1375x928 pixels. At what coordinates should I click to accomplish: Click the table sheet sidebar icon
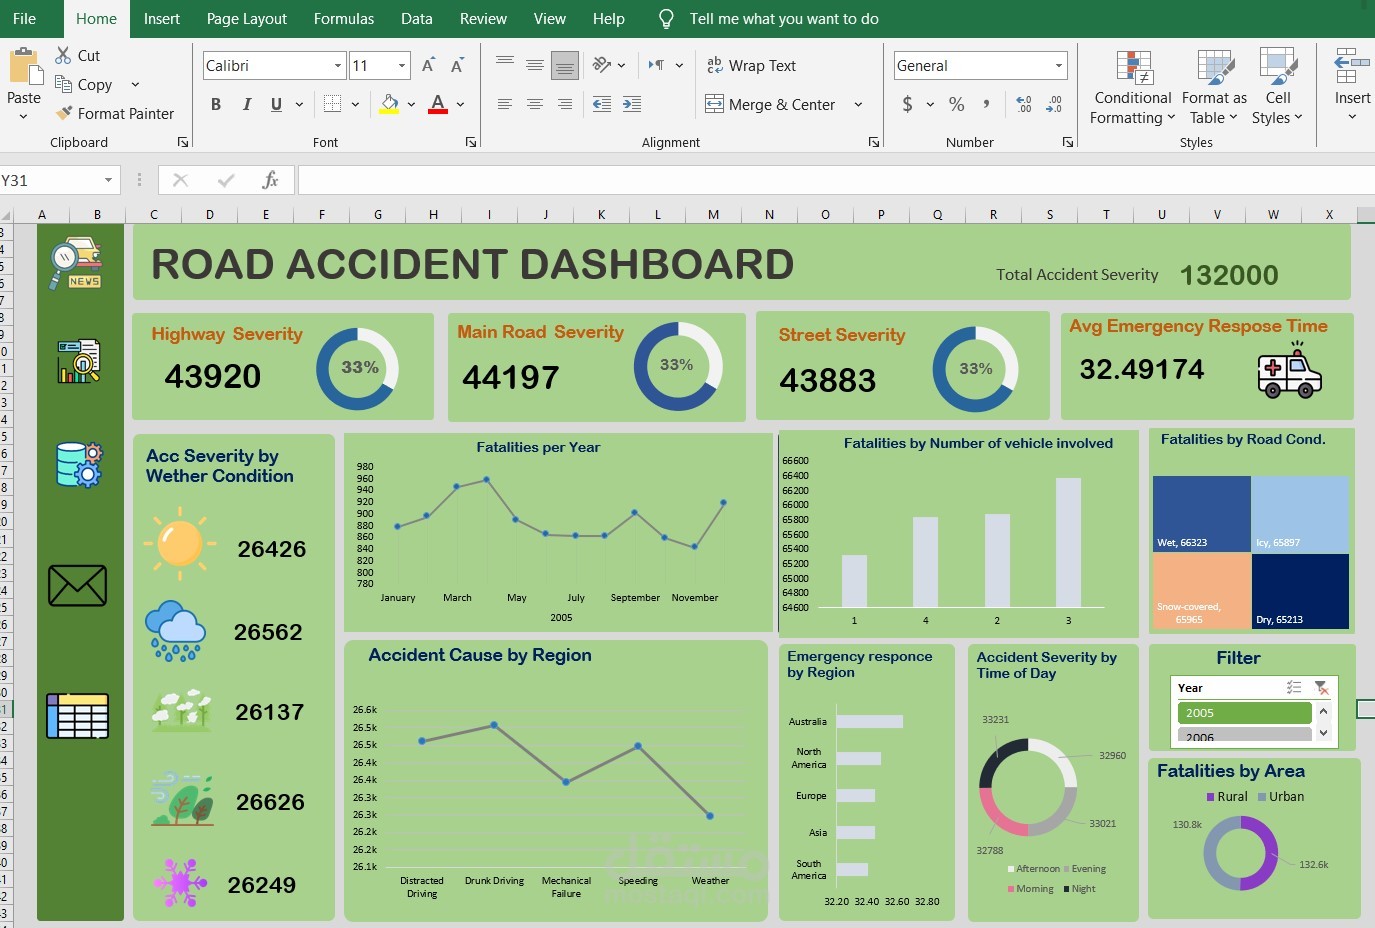tap(77, 716)
